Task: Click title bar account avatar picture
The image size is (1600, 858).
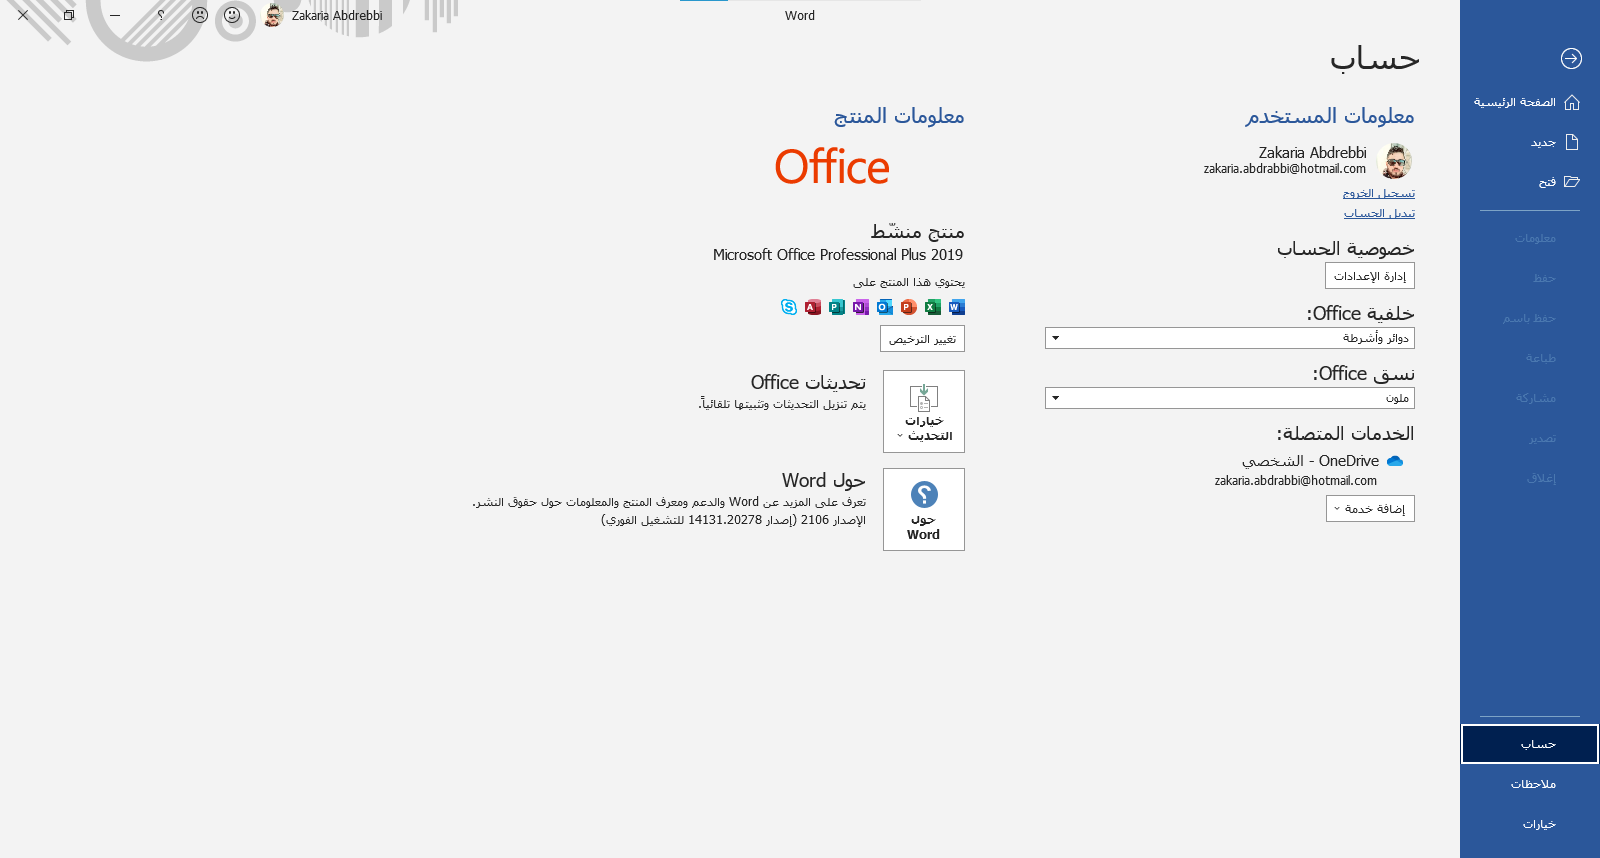Action: pyautogui.click(x=273, y=15)
